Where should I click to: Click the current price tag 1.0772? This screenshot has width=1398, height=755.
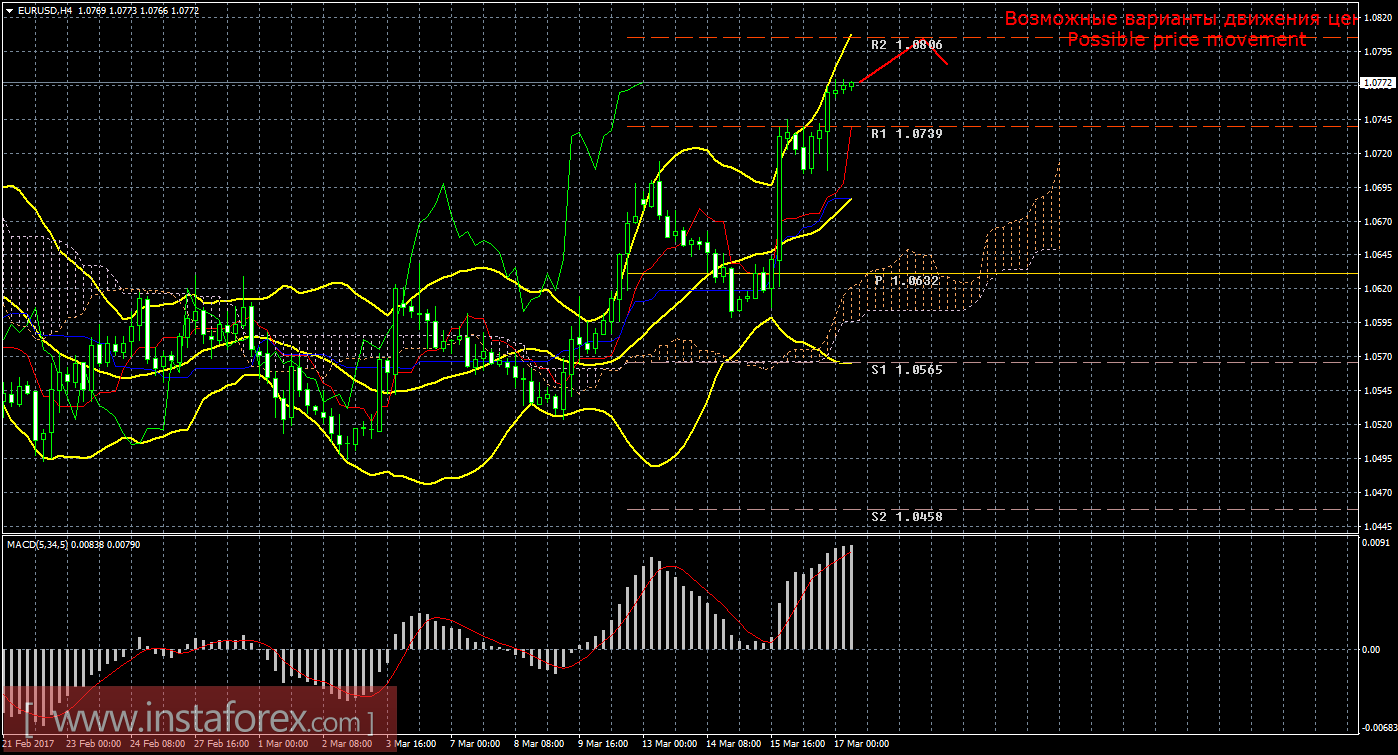(x=1377, y=83)
